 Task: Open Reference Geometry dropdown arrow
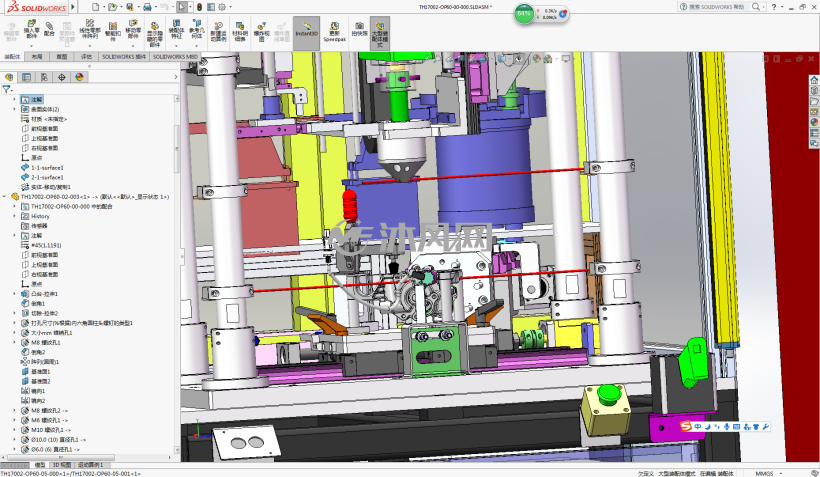pyautogui.click(x=197, y=46)
